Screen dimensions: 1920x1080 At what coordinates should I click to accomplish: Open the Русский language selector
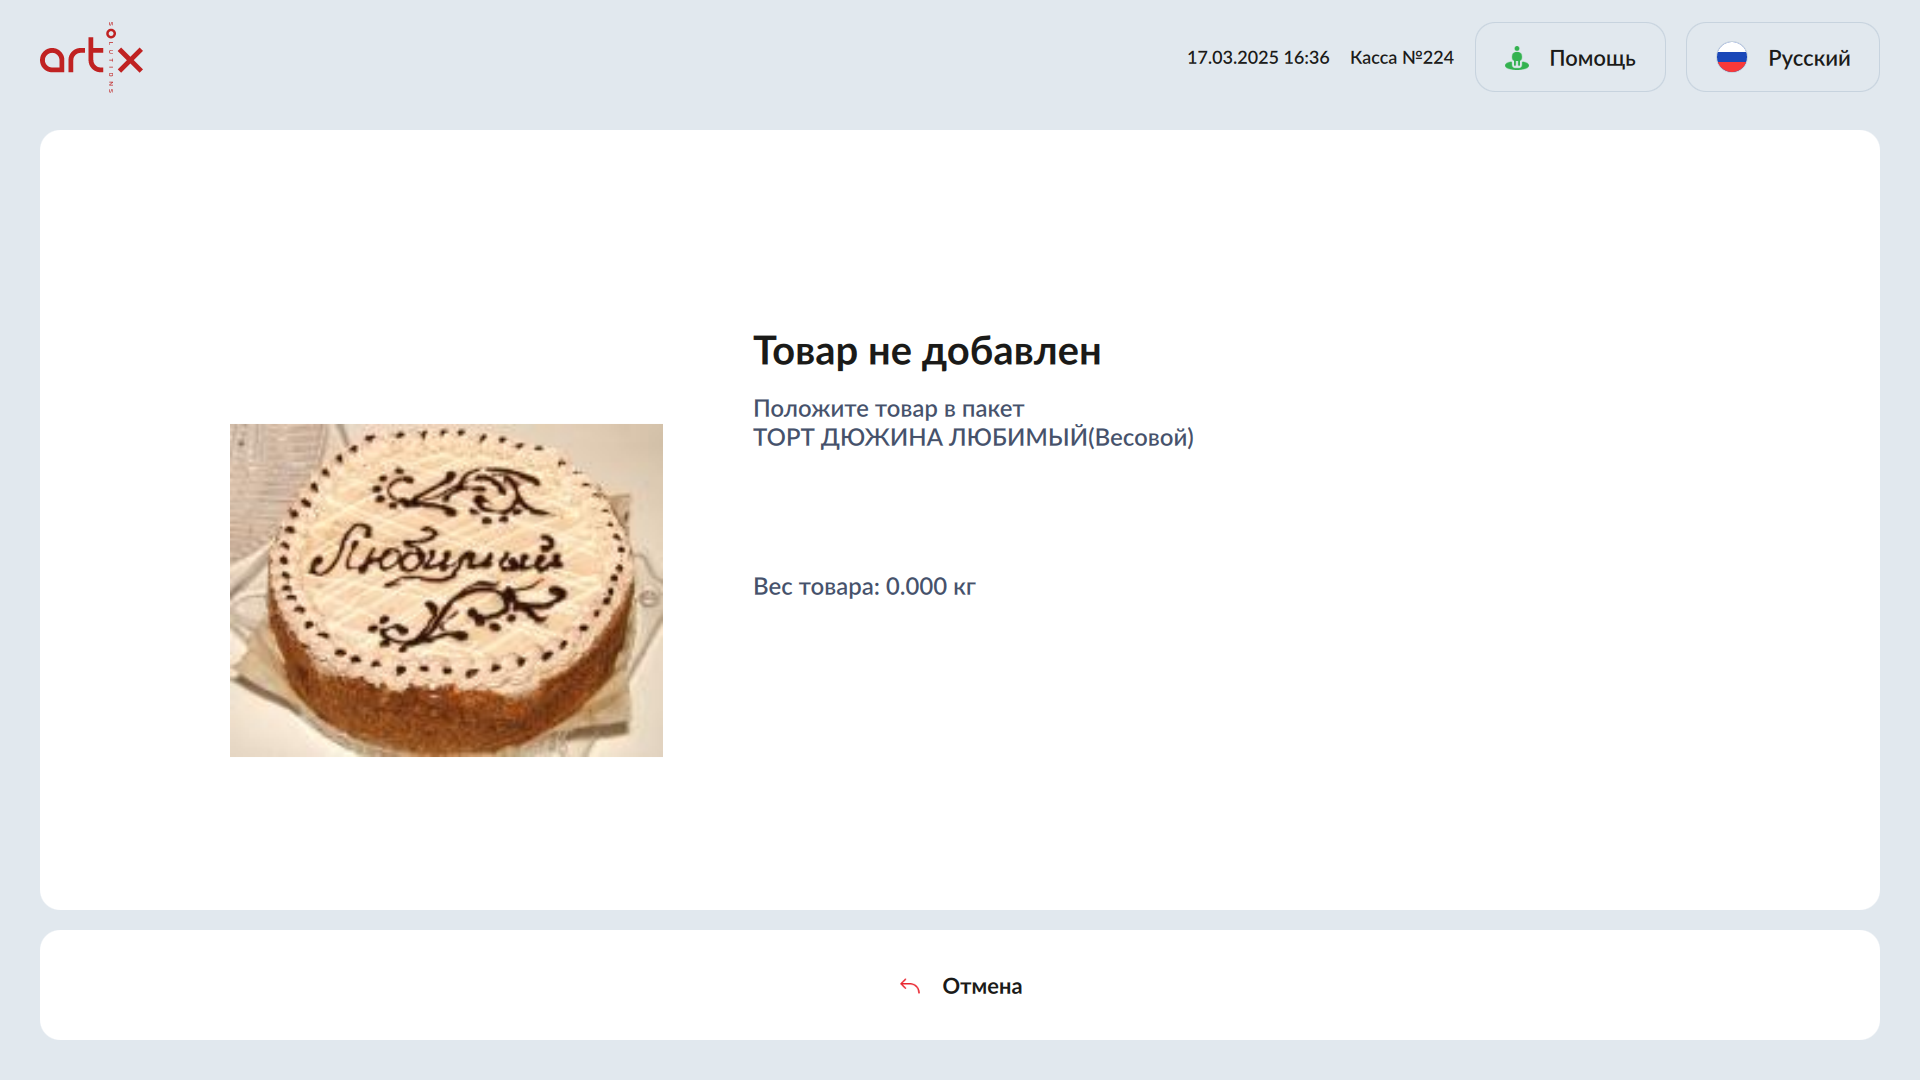(1782, 58)
